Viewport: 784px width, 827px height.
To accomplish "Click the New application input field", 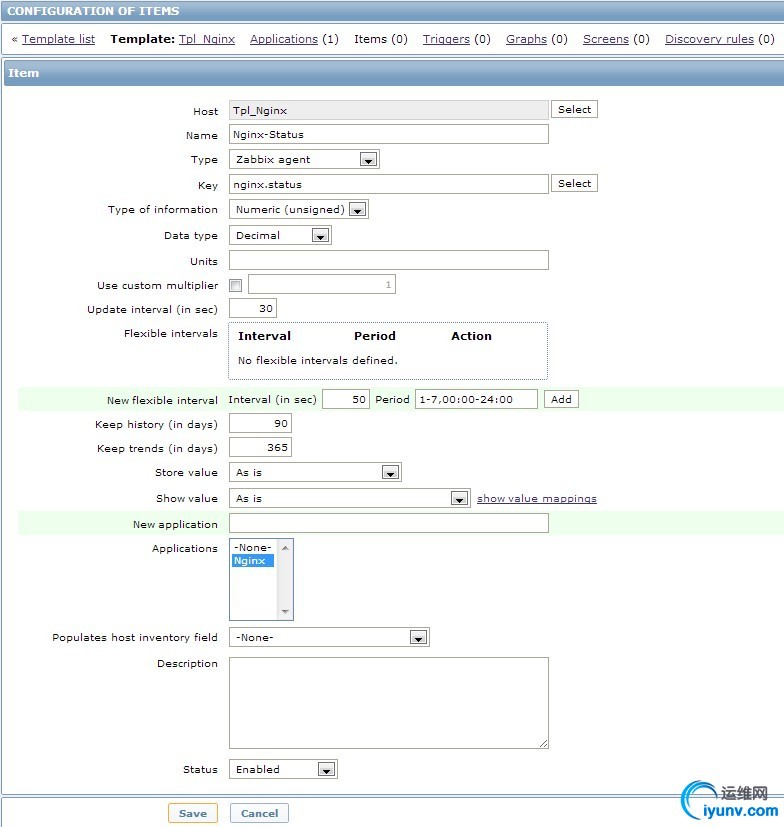I will click(x=389, y=523).
